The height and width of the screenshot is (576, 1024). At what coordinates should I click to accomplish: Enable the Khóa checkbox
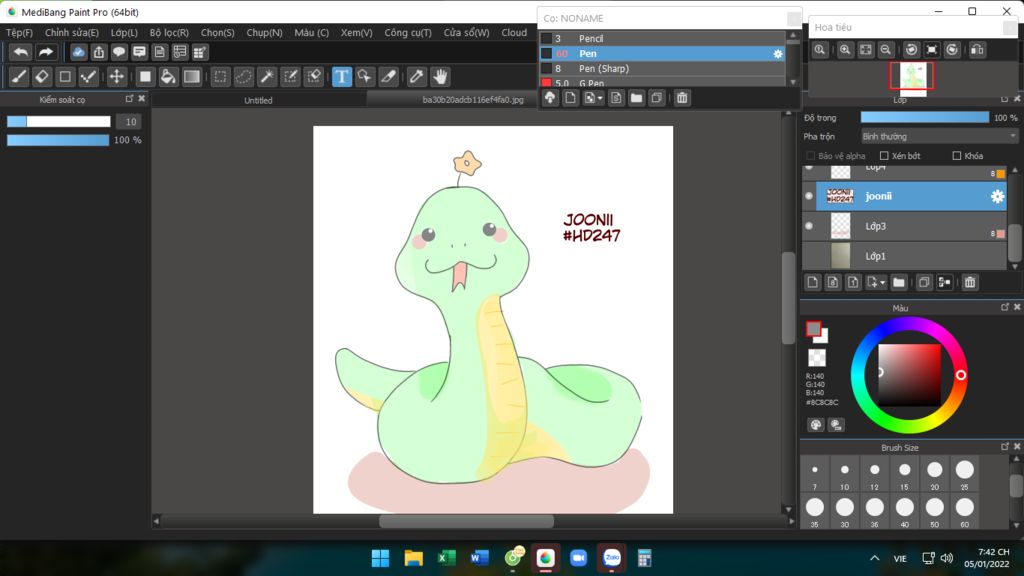(957, 155)
